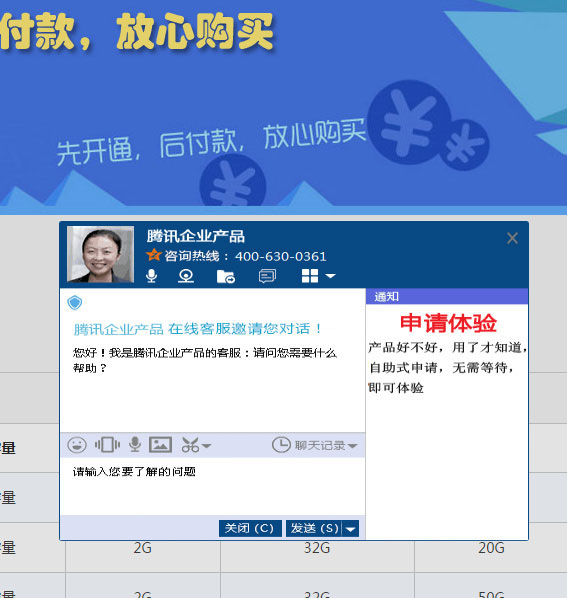Open the four-squares apps grid icon
Viewport: 567px width, 598px height.
[310, 276]
